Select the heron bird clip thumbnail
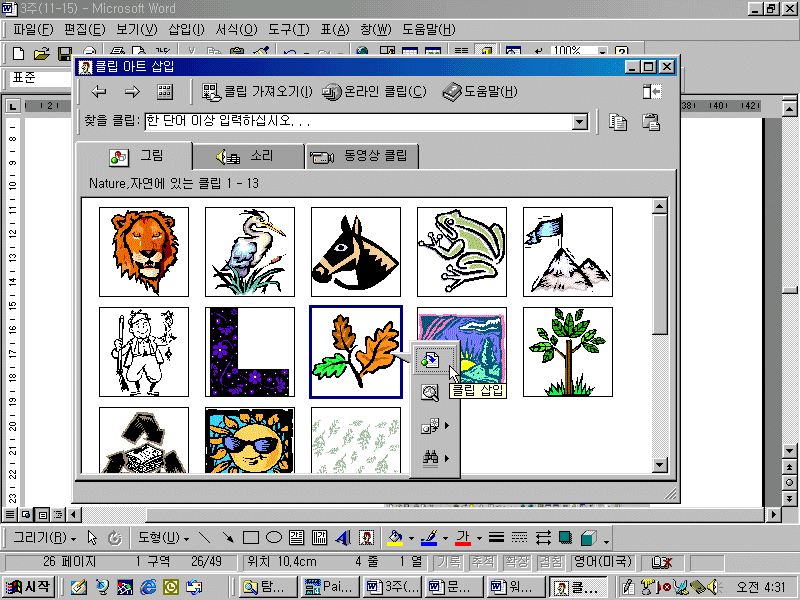 [250, 252]
